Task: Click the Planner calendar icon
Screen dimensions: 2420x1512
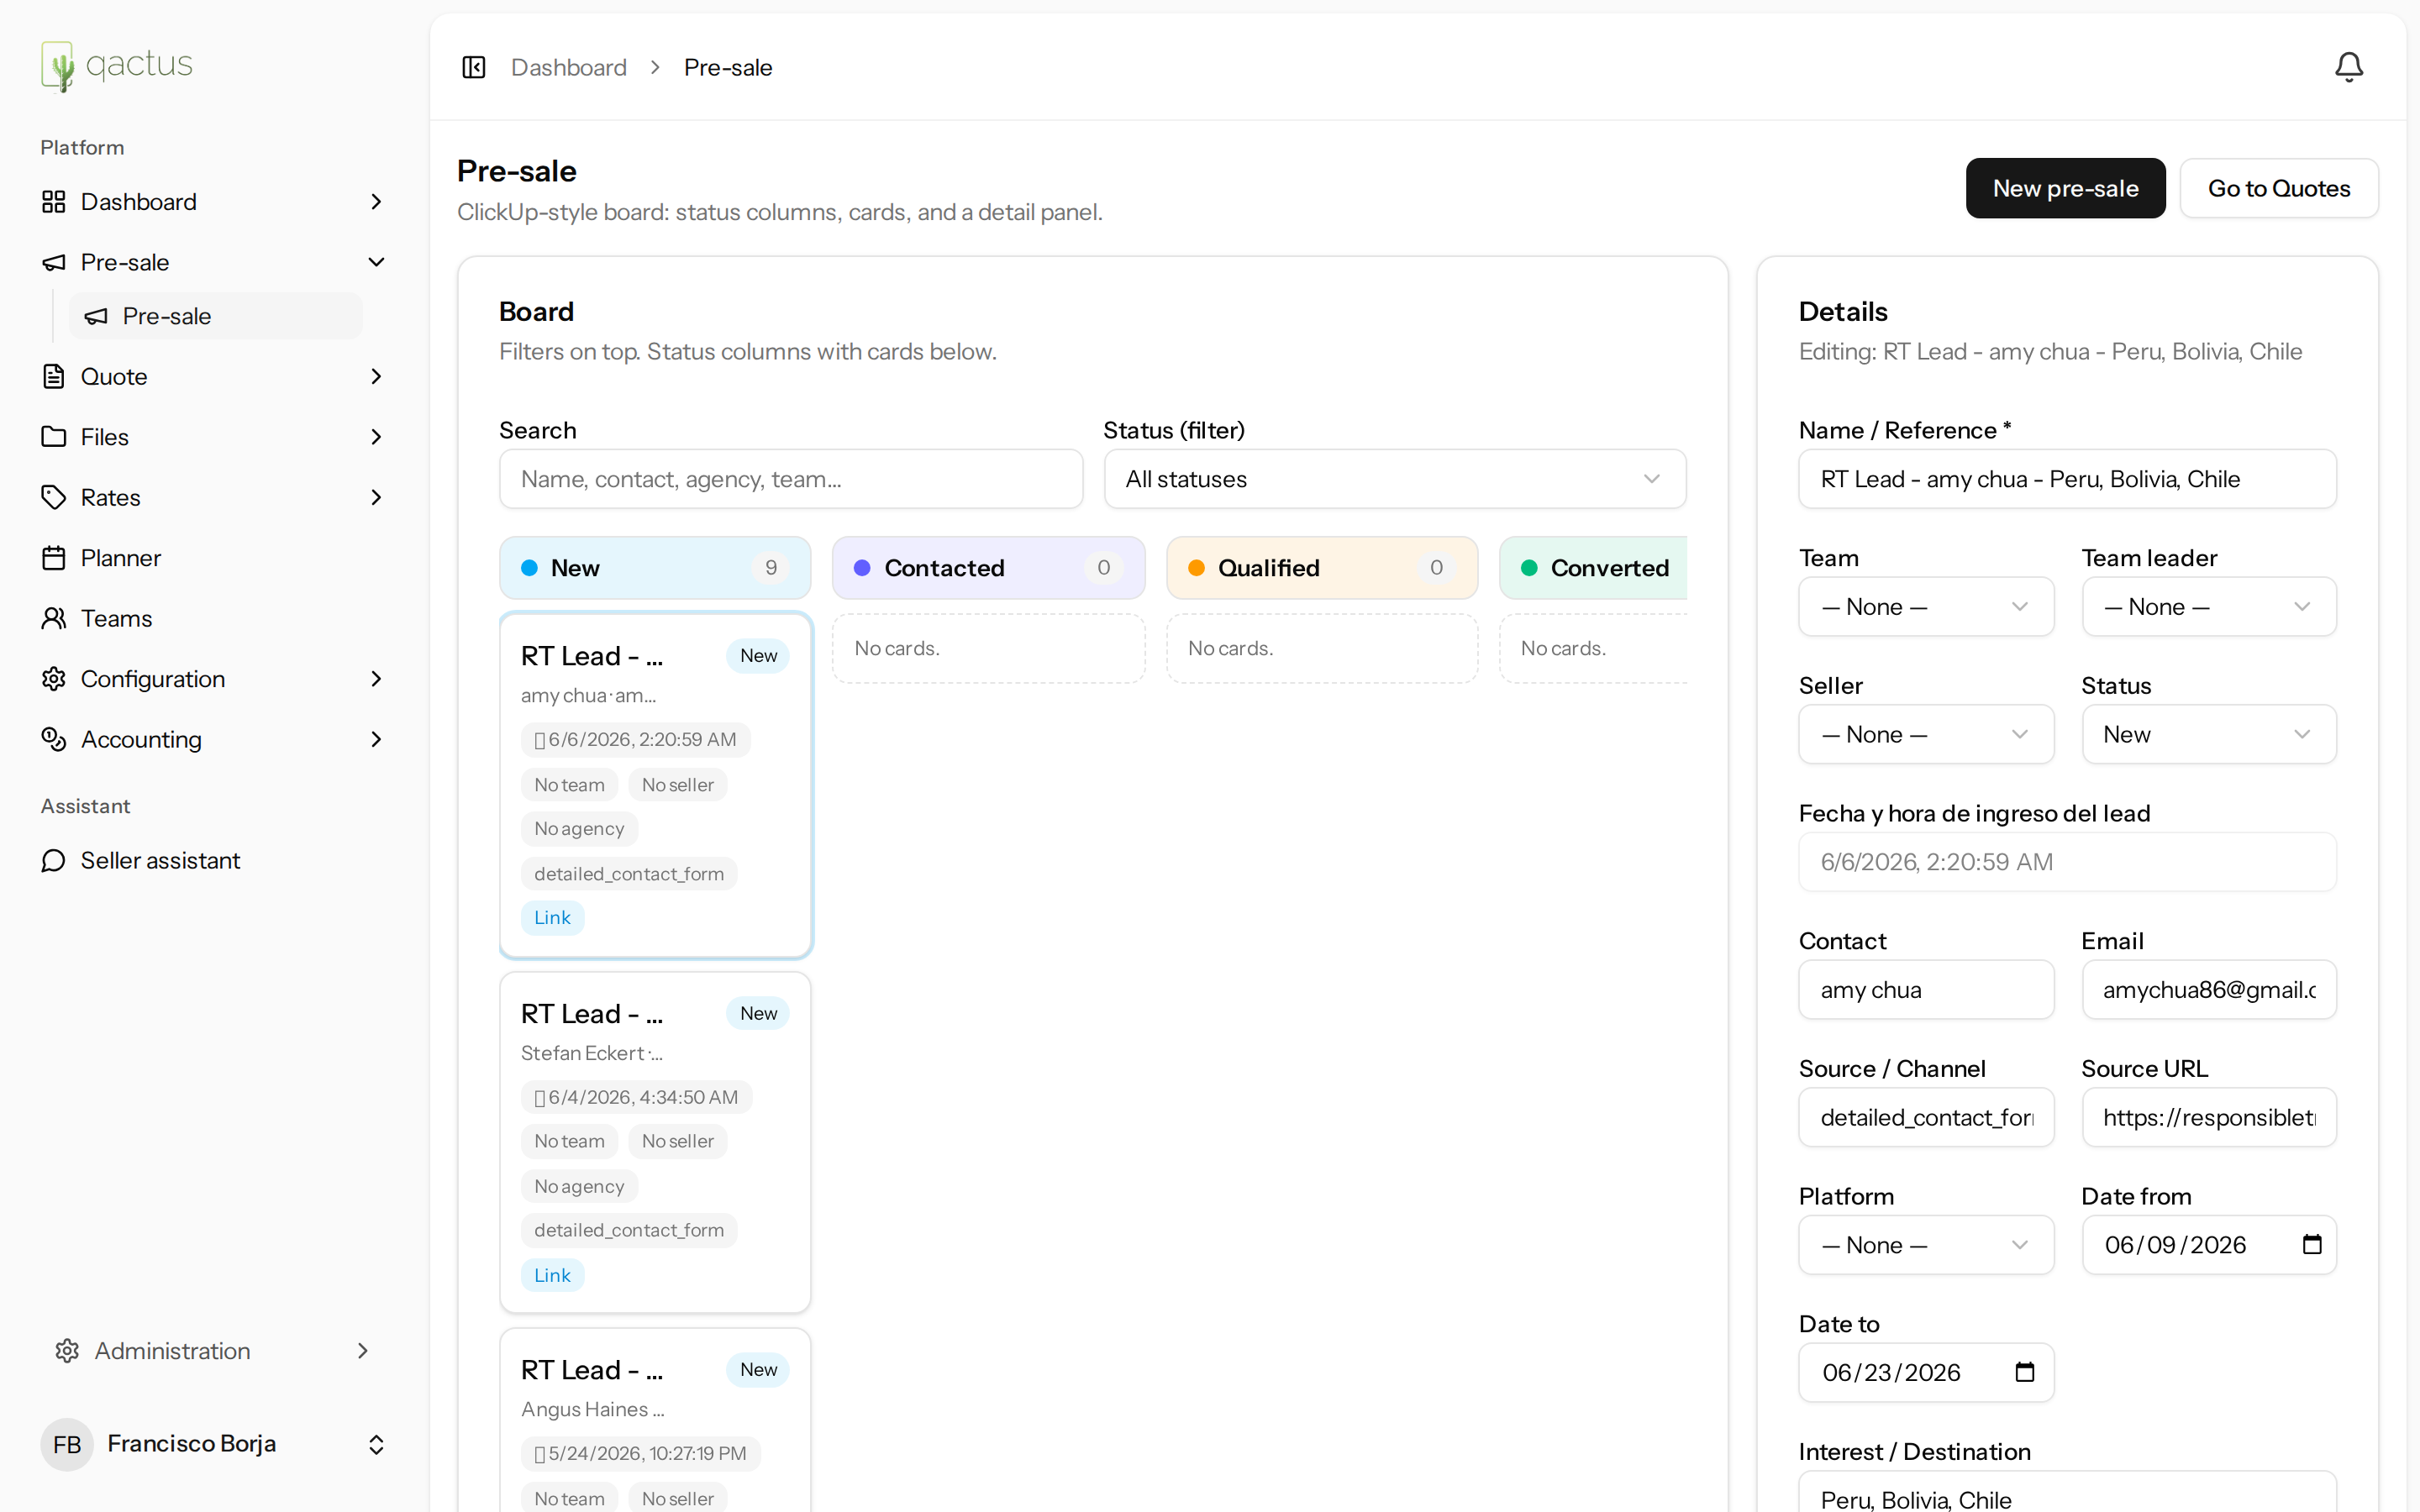Action: point(54,558)
